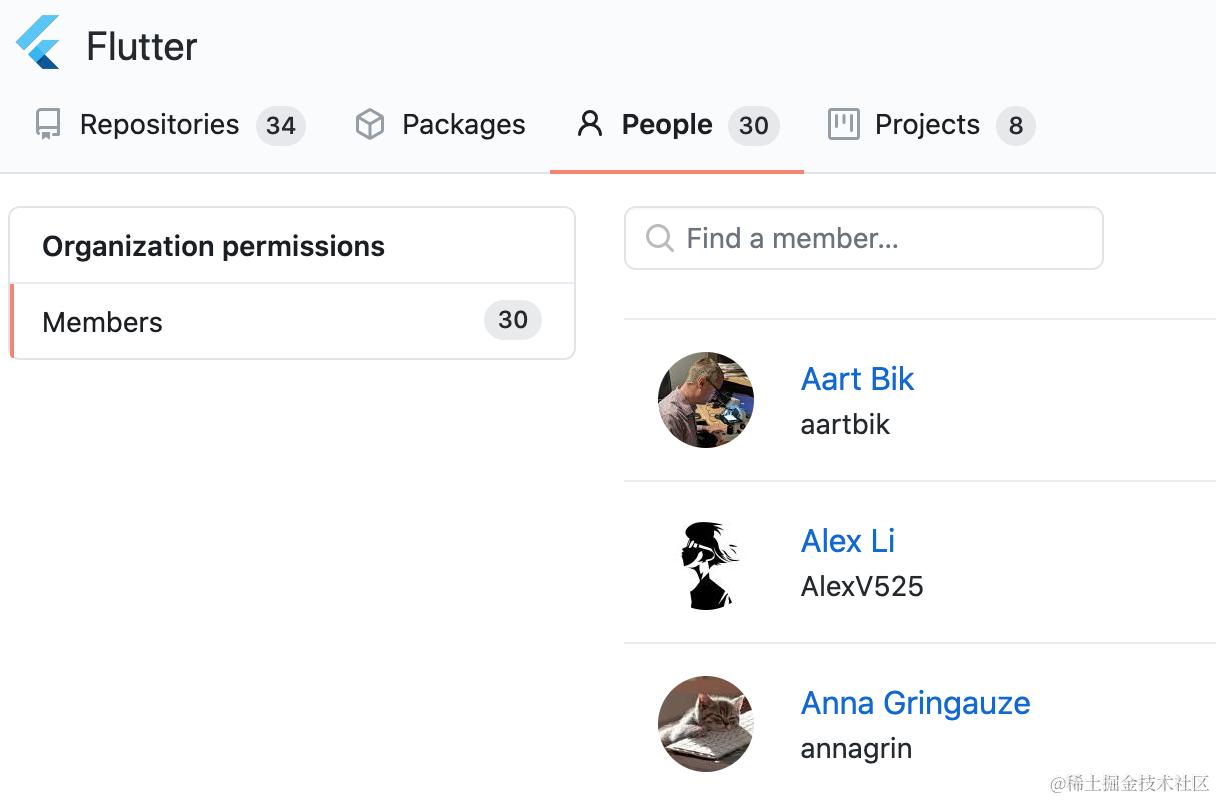Viewport: 1216px width, 800px height.
Task: Click the Projects board icon
Action: click(843, 124)
